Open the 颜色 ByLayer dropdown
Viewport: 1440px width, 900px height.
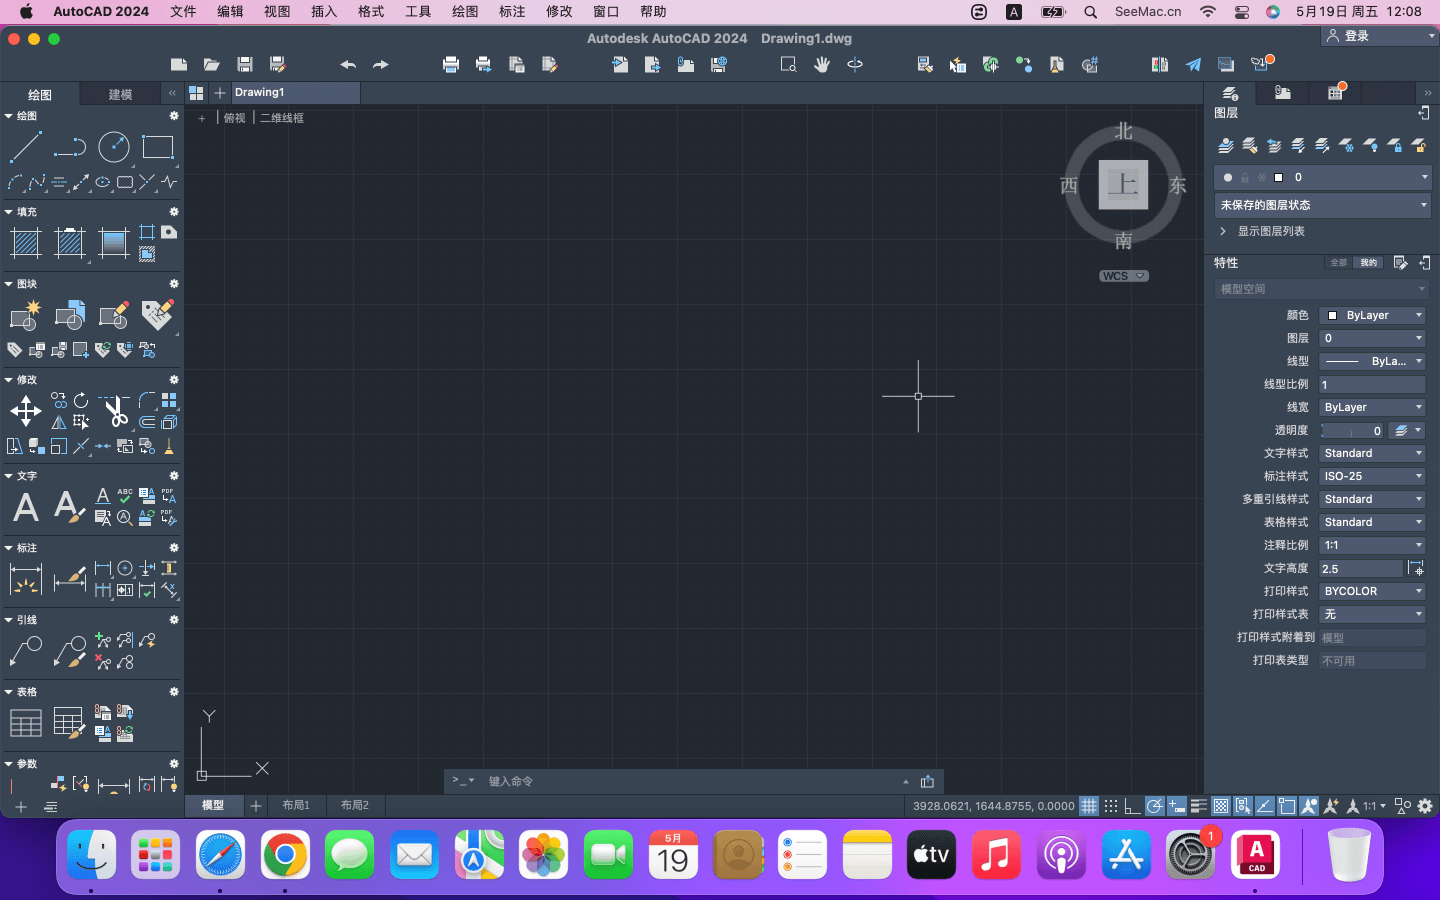1371,315
